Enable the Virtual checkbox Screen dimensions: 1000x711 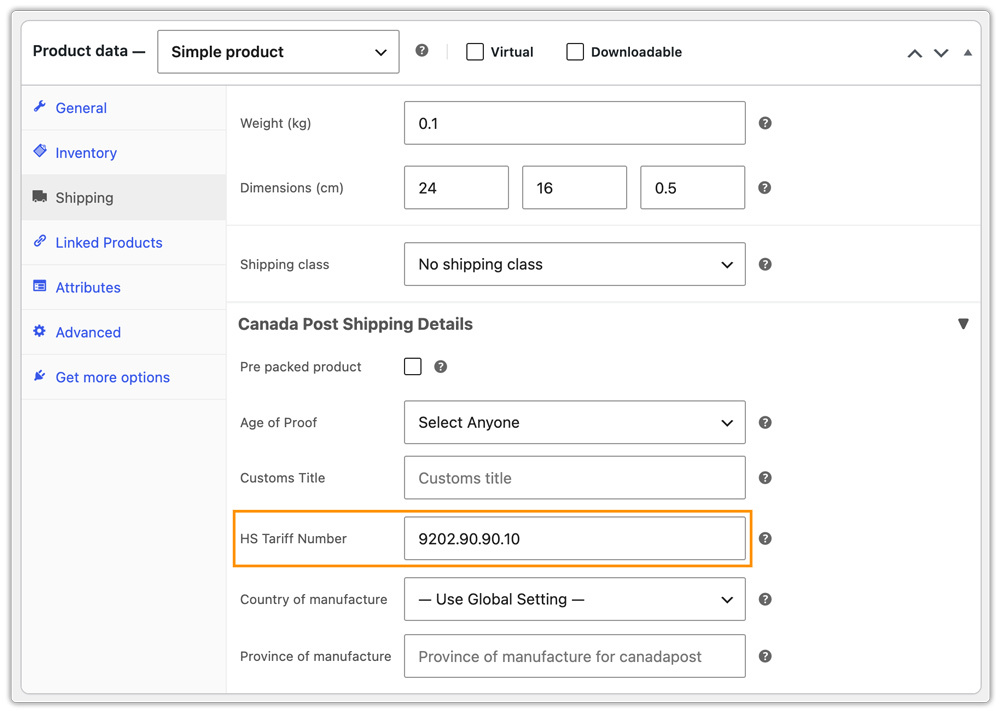(475, 52)
